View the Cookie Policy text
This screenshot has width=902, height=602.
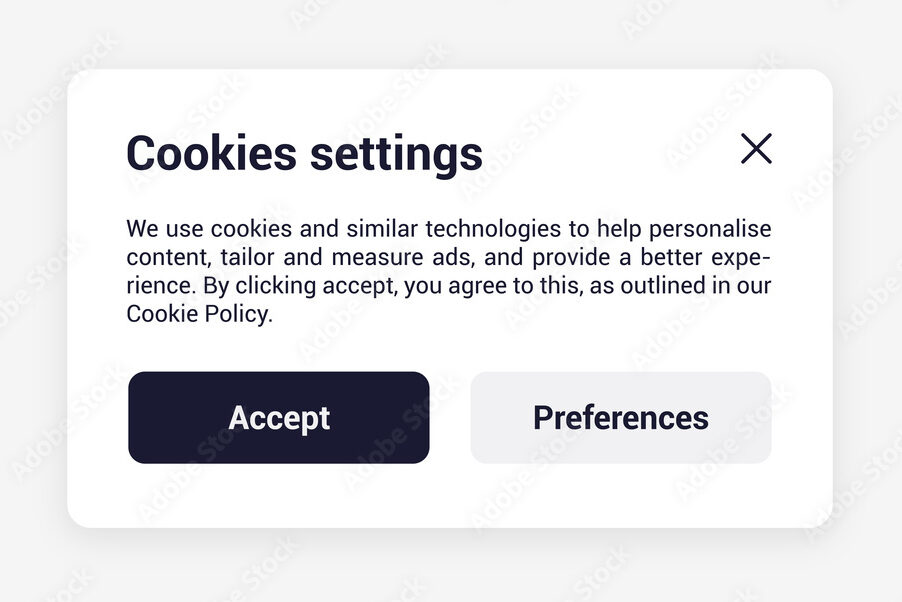pos(198,314)
